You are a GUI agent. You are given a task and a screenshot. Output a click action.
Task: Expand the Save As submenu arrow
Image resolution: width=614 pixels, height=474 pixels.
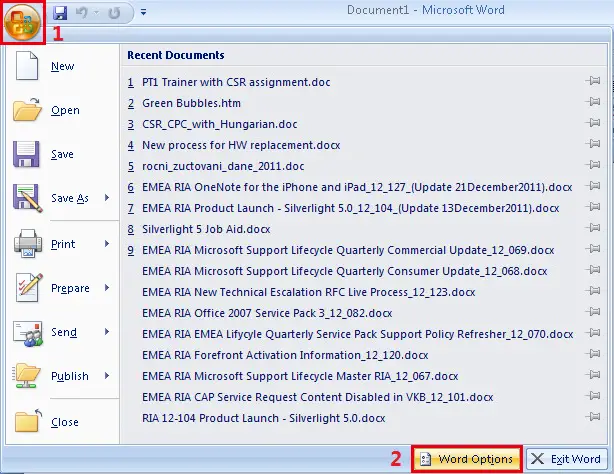click(107, 197)
